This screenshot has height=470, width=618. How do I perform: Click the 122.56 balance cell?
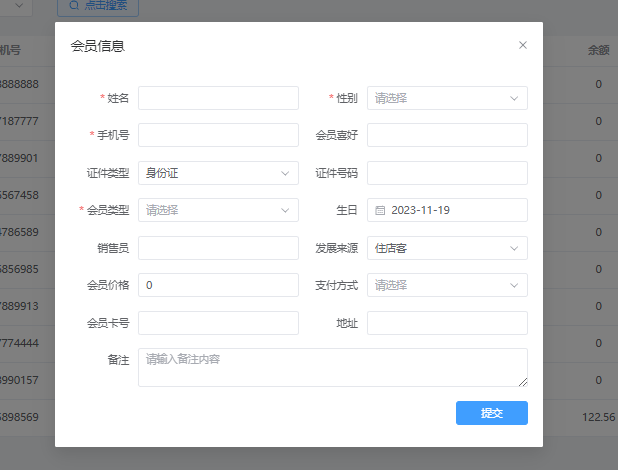click(598, 417)
